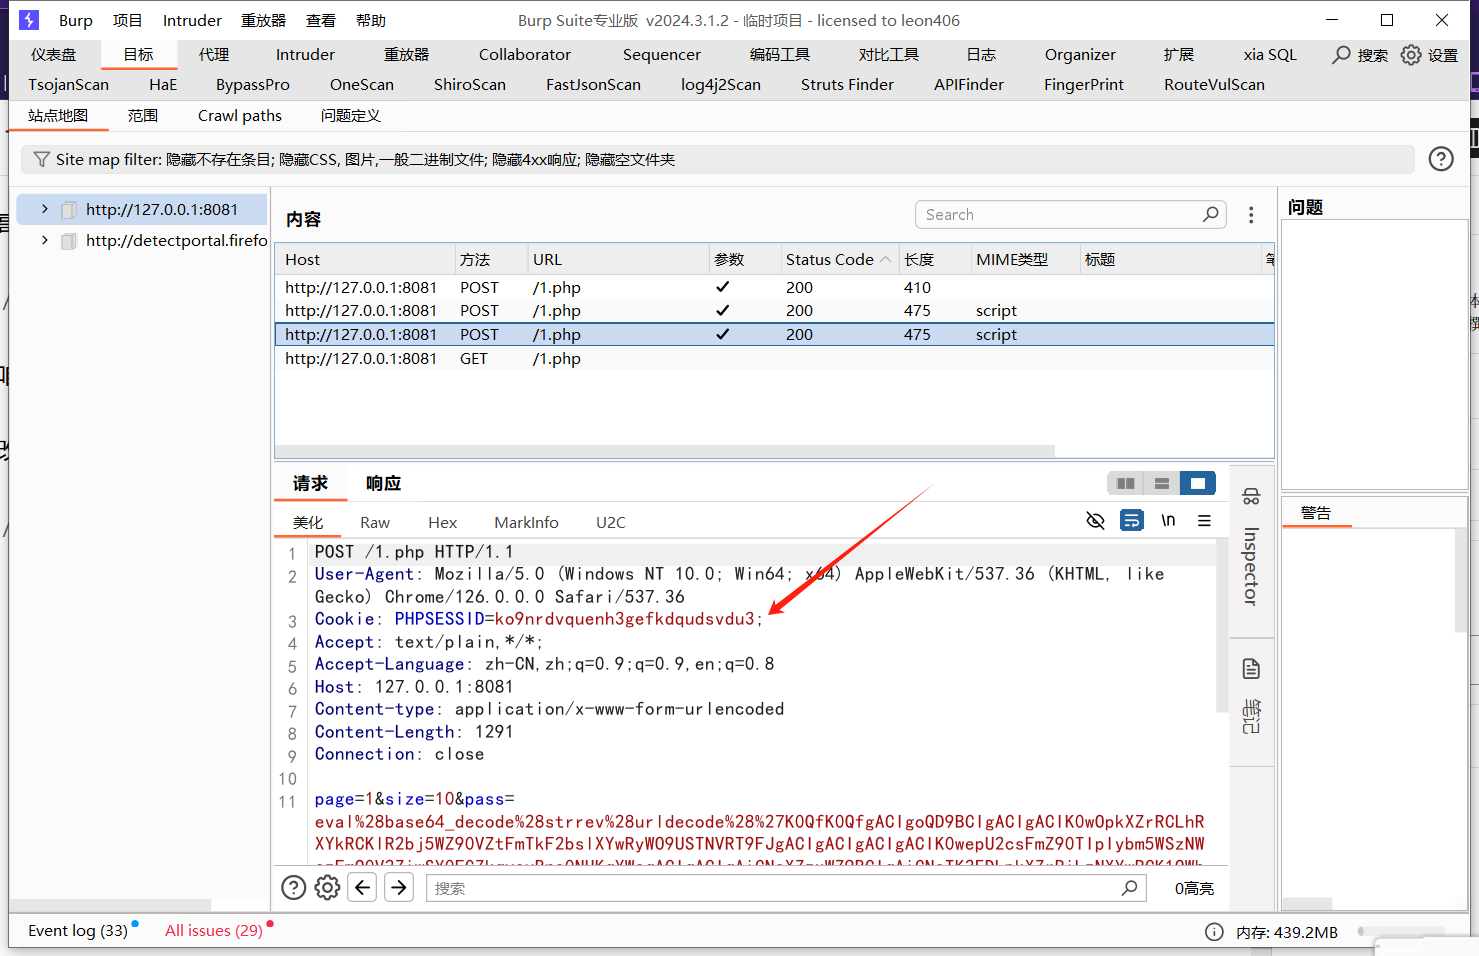Sort by the Status Code column header

pyautogui.click(x=838, y=259)
